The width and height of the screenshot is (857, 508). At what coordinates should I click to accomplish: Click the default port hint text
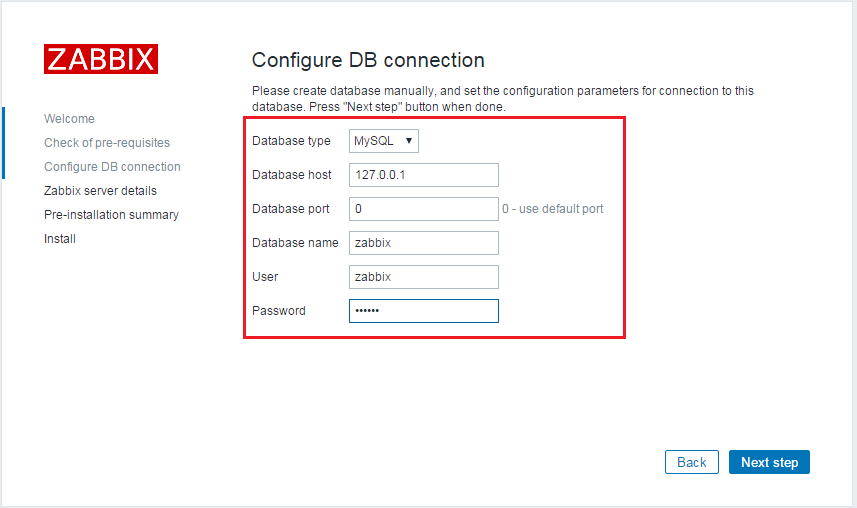[x=553, y=209]
